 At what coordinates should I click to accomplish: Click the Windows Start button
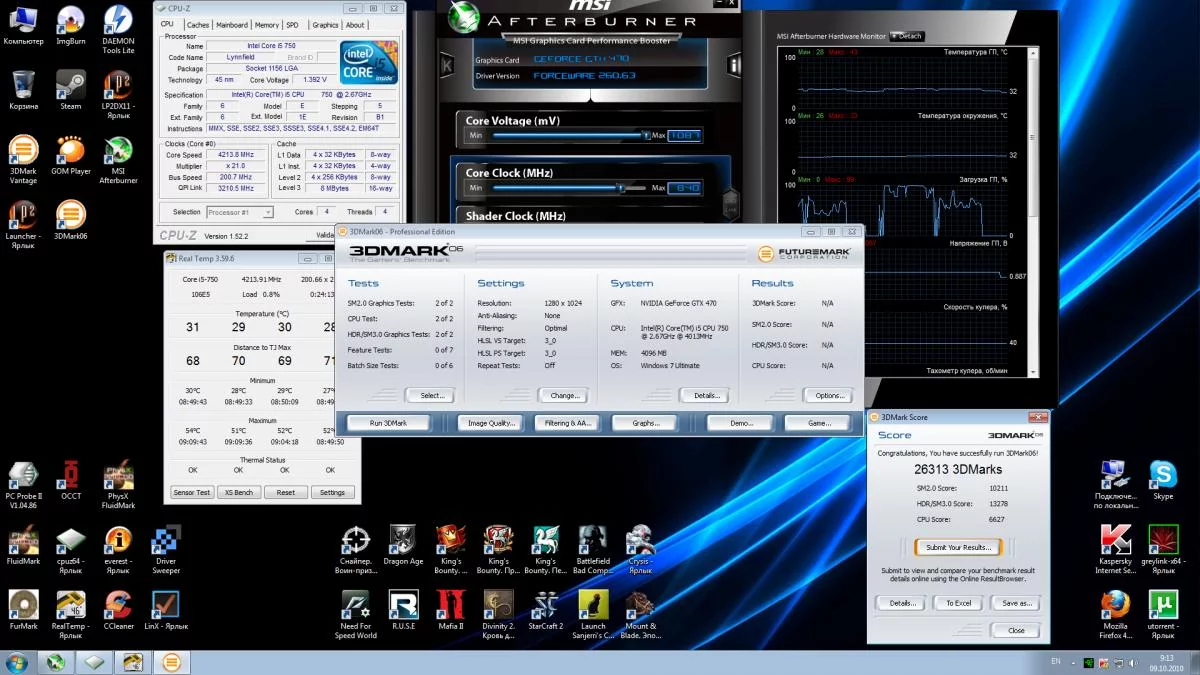[17, 662]
